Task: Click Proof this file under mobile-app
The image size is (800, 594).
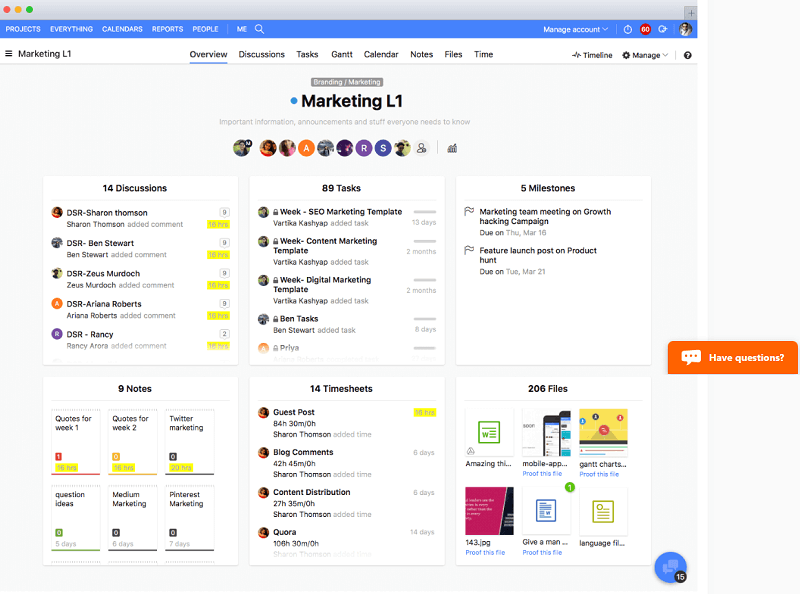Action: [x=542, y=474]
